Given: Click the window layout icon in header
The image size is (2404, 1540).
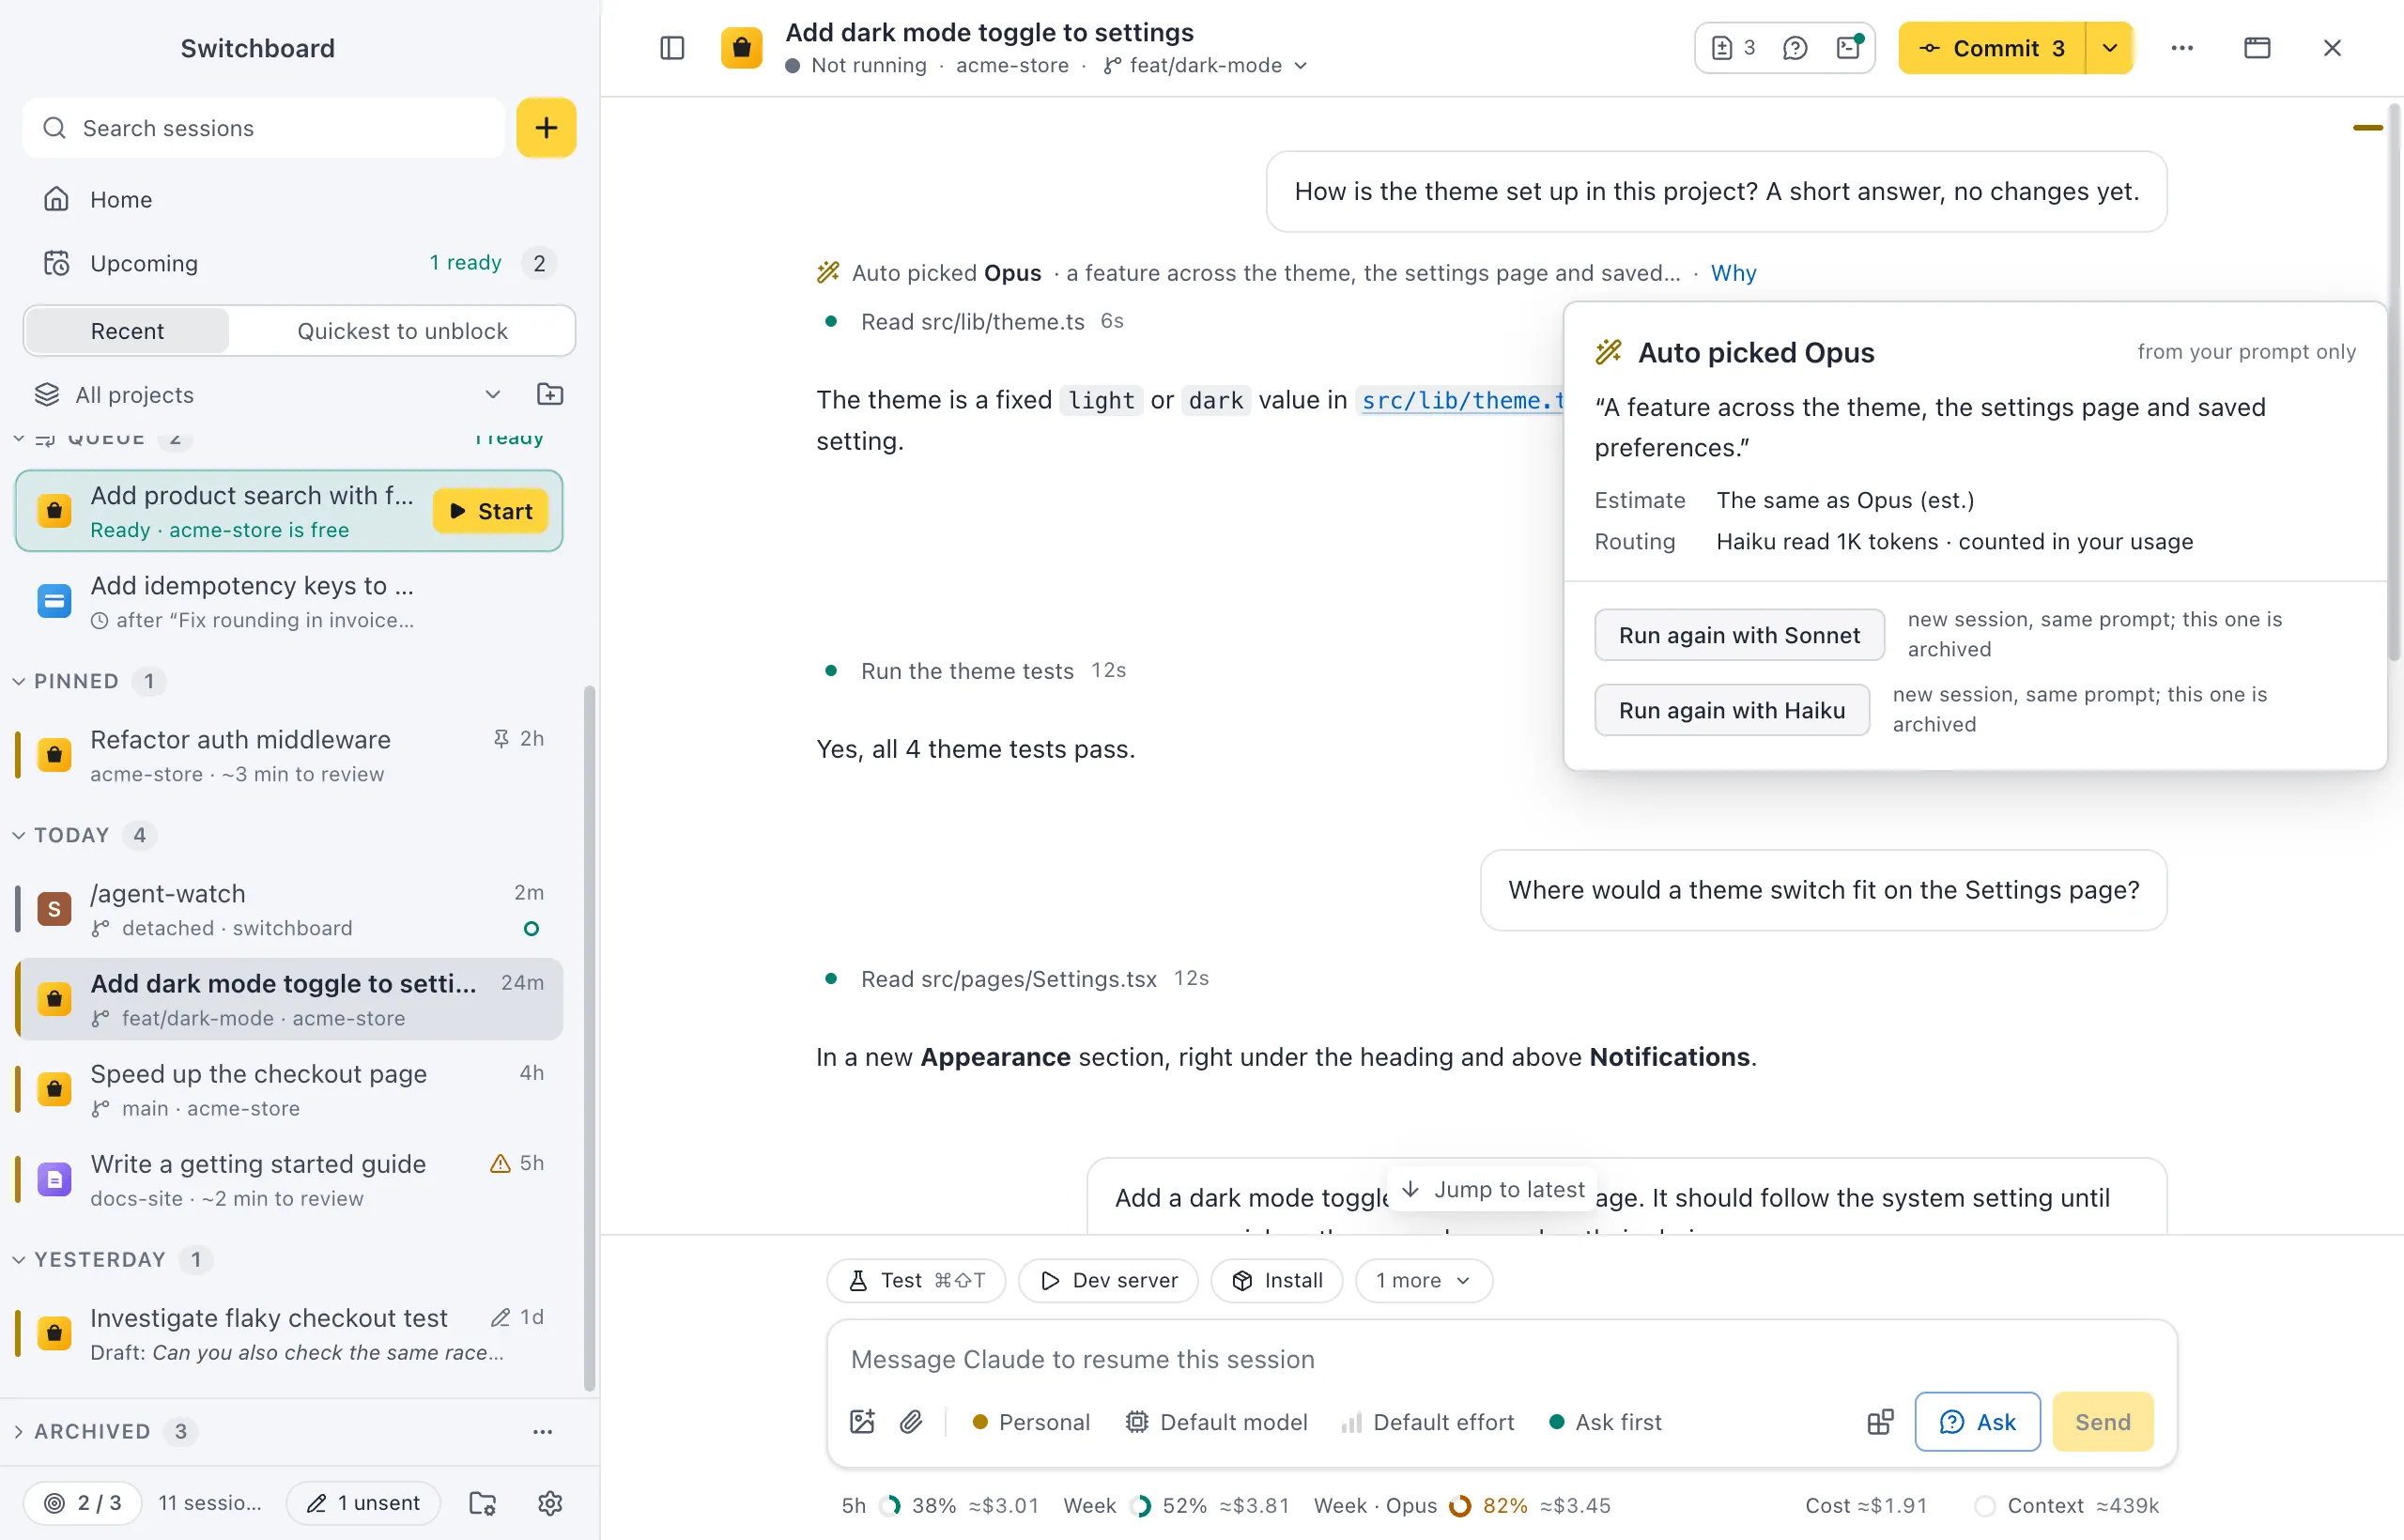Looking at the screenshot, I should pyautogui.click(x=2257, y=48).
